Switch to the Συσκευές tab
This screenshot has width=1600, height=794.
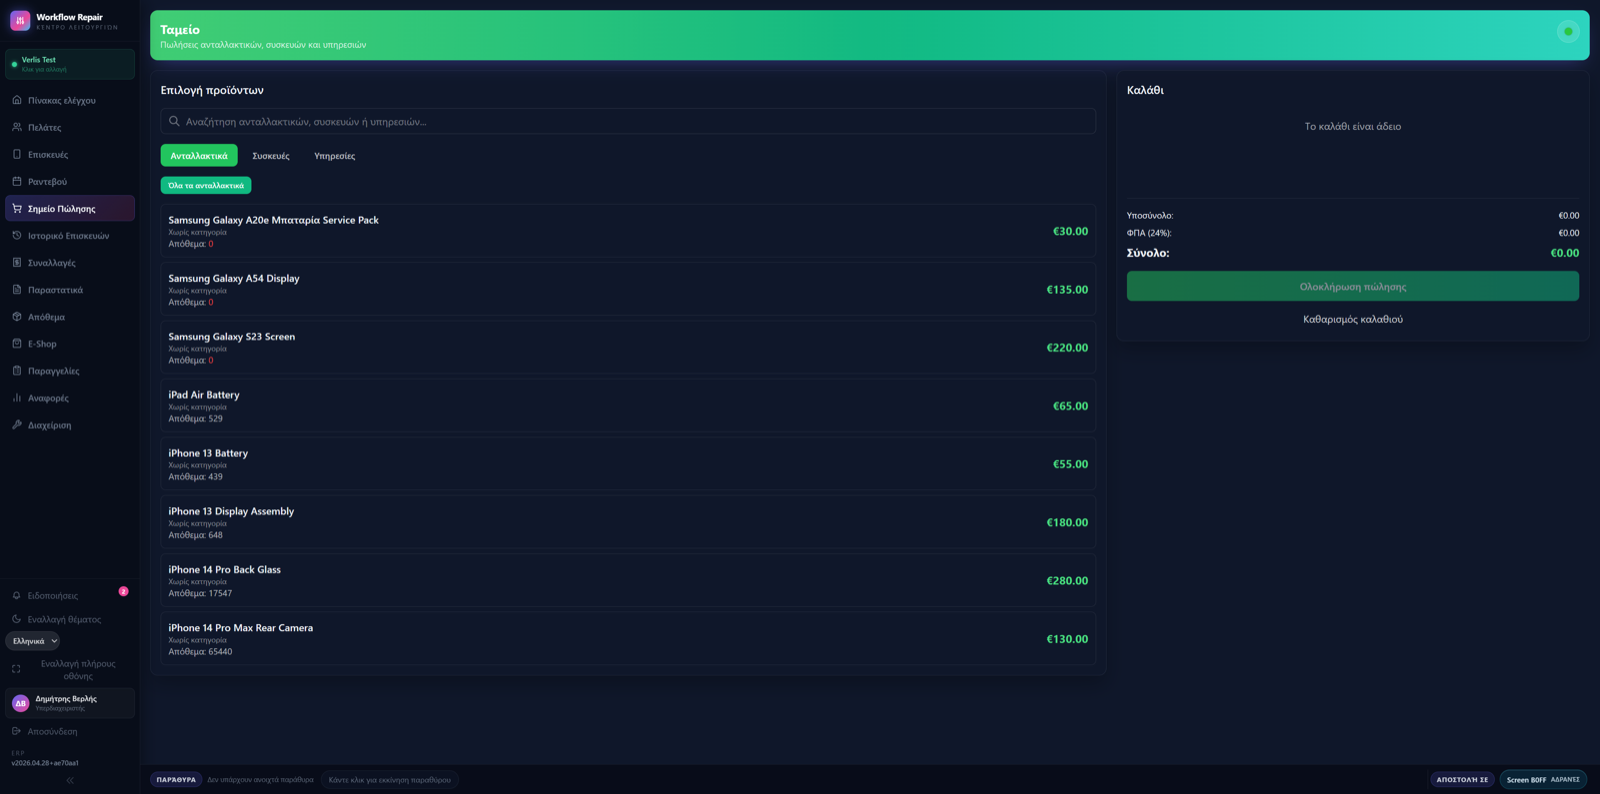pyautogui.click(x=271, y=156)
